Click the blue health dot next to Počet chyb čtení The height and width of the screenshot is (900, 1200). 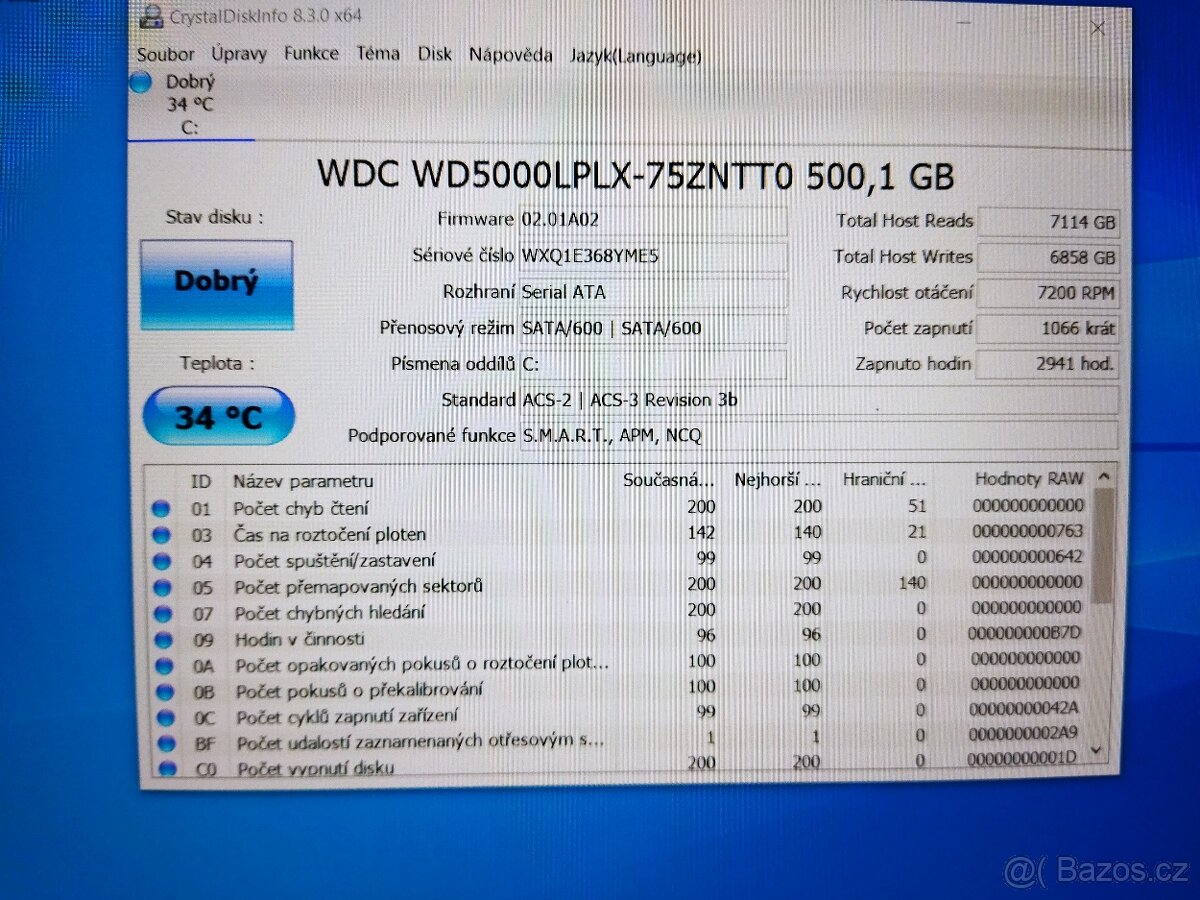click(162, 506)
